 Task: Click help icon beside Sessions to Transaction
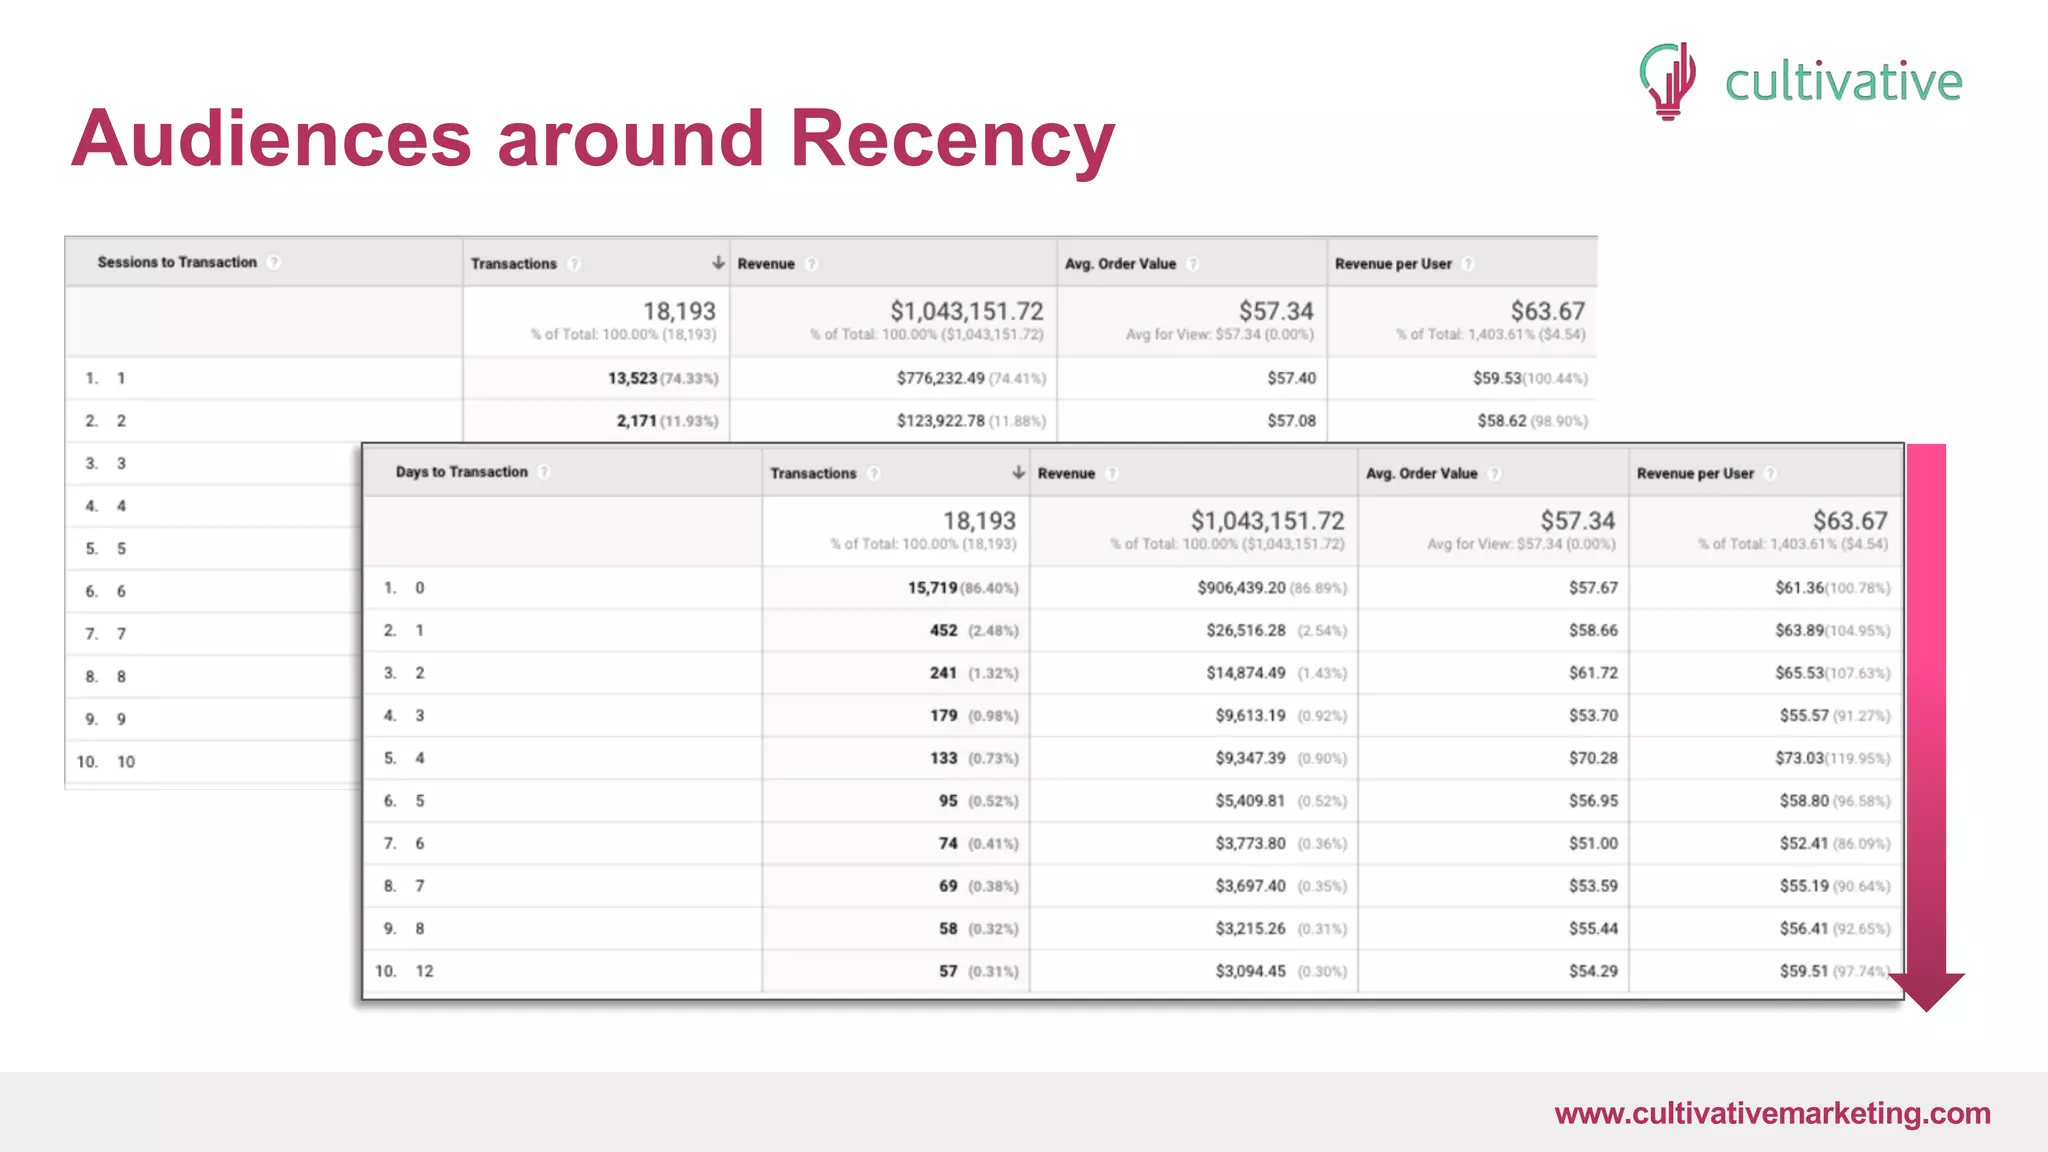(x=274, y=262)
